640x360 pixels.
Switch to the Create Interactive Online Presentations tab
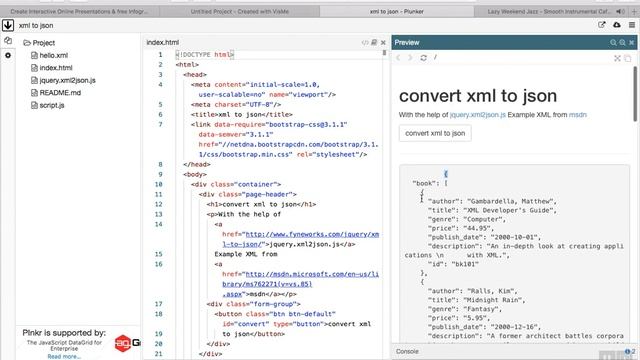coord(79,11)
